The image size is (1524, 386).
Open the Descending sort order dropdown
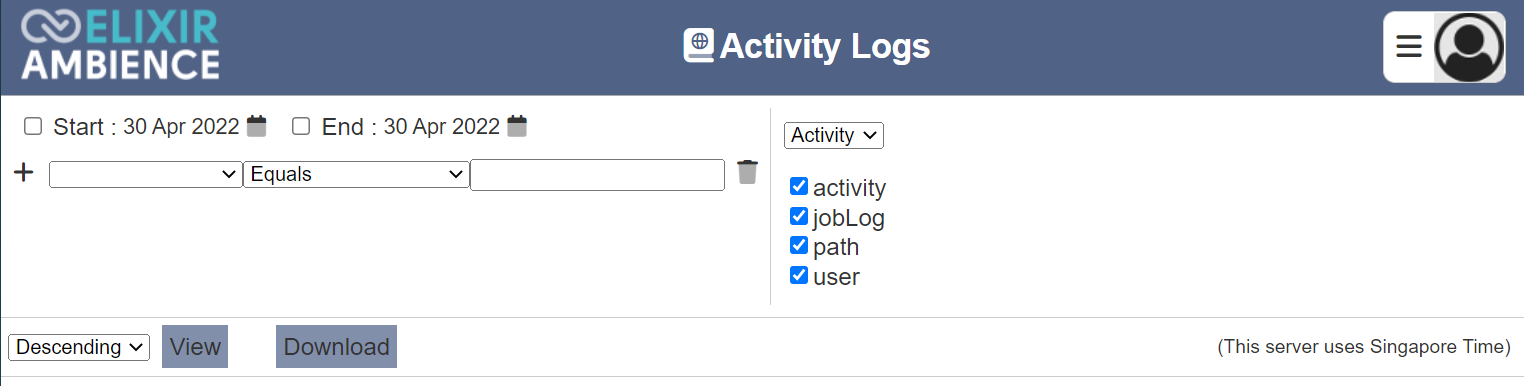[x=79, y=347]
